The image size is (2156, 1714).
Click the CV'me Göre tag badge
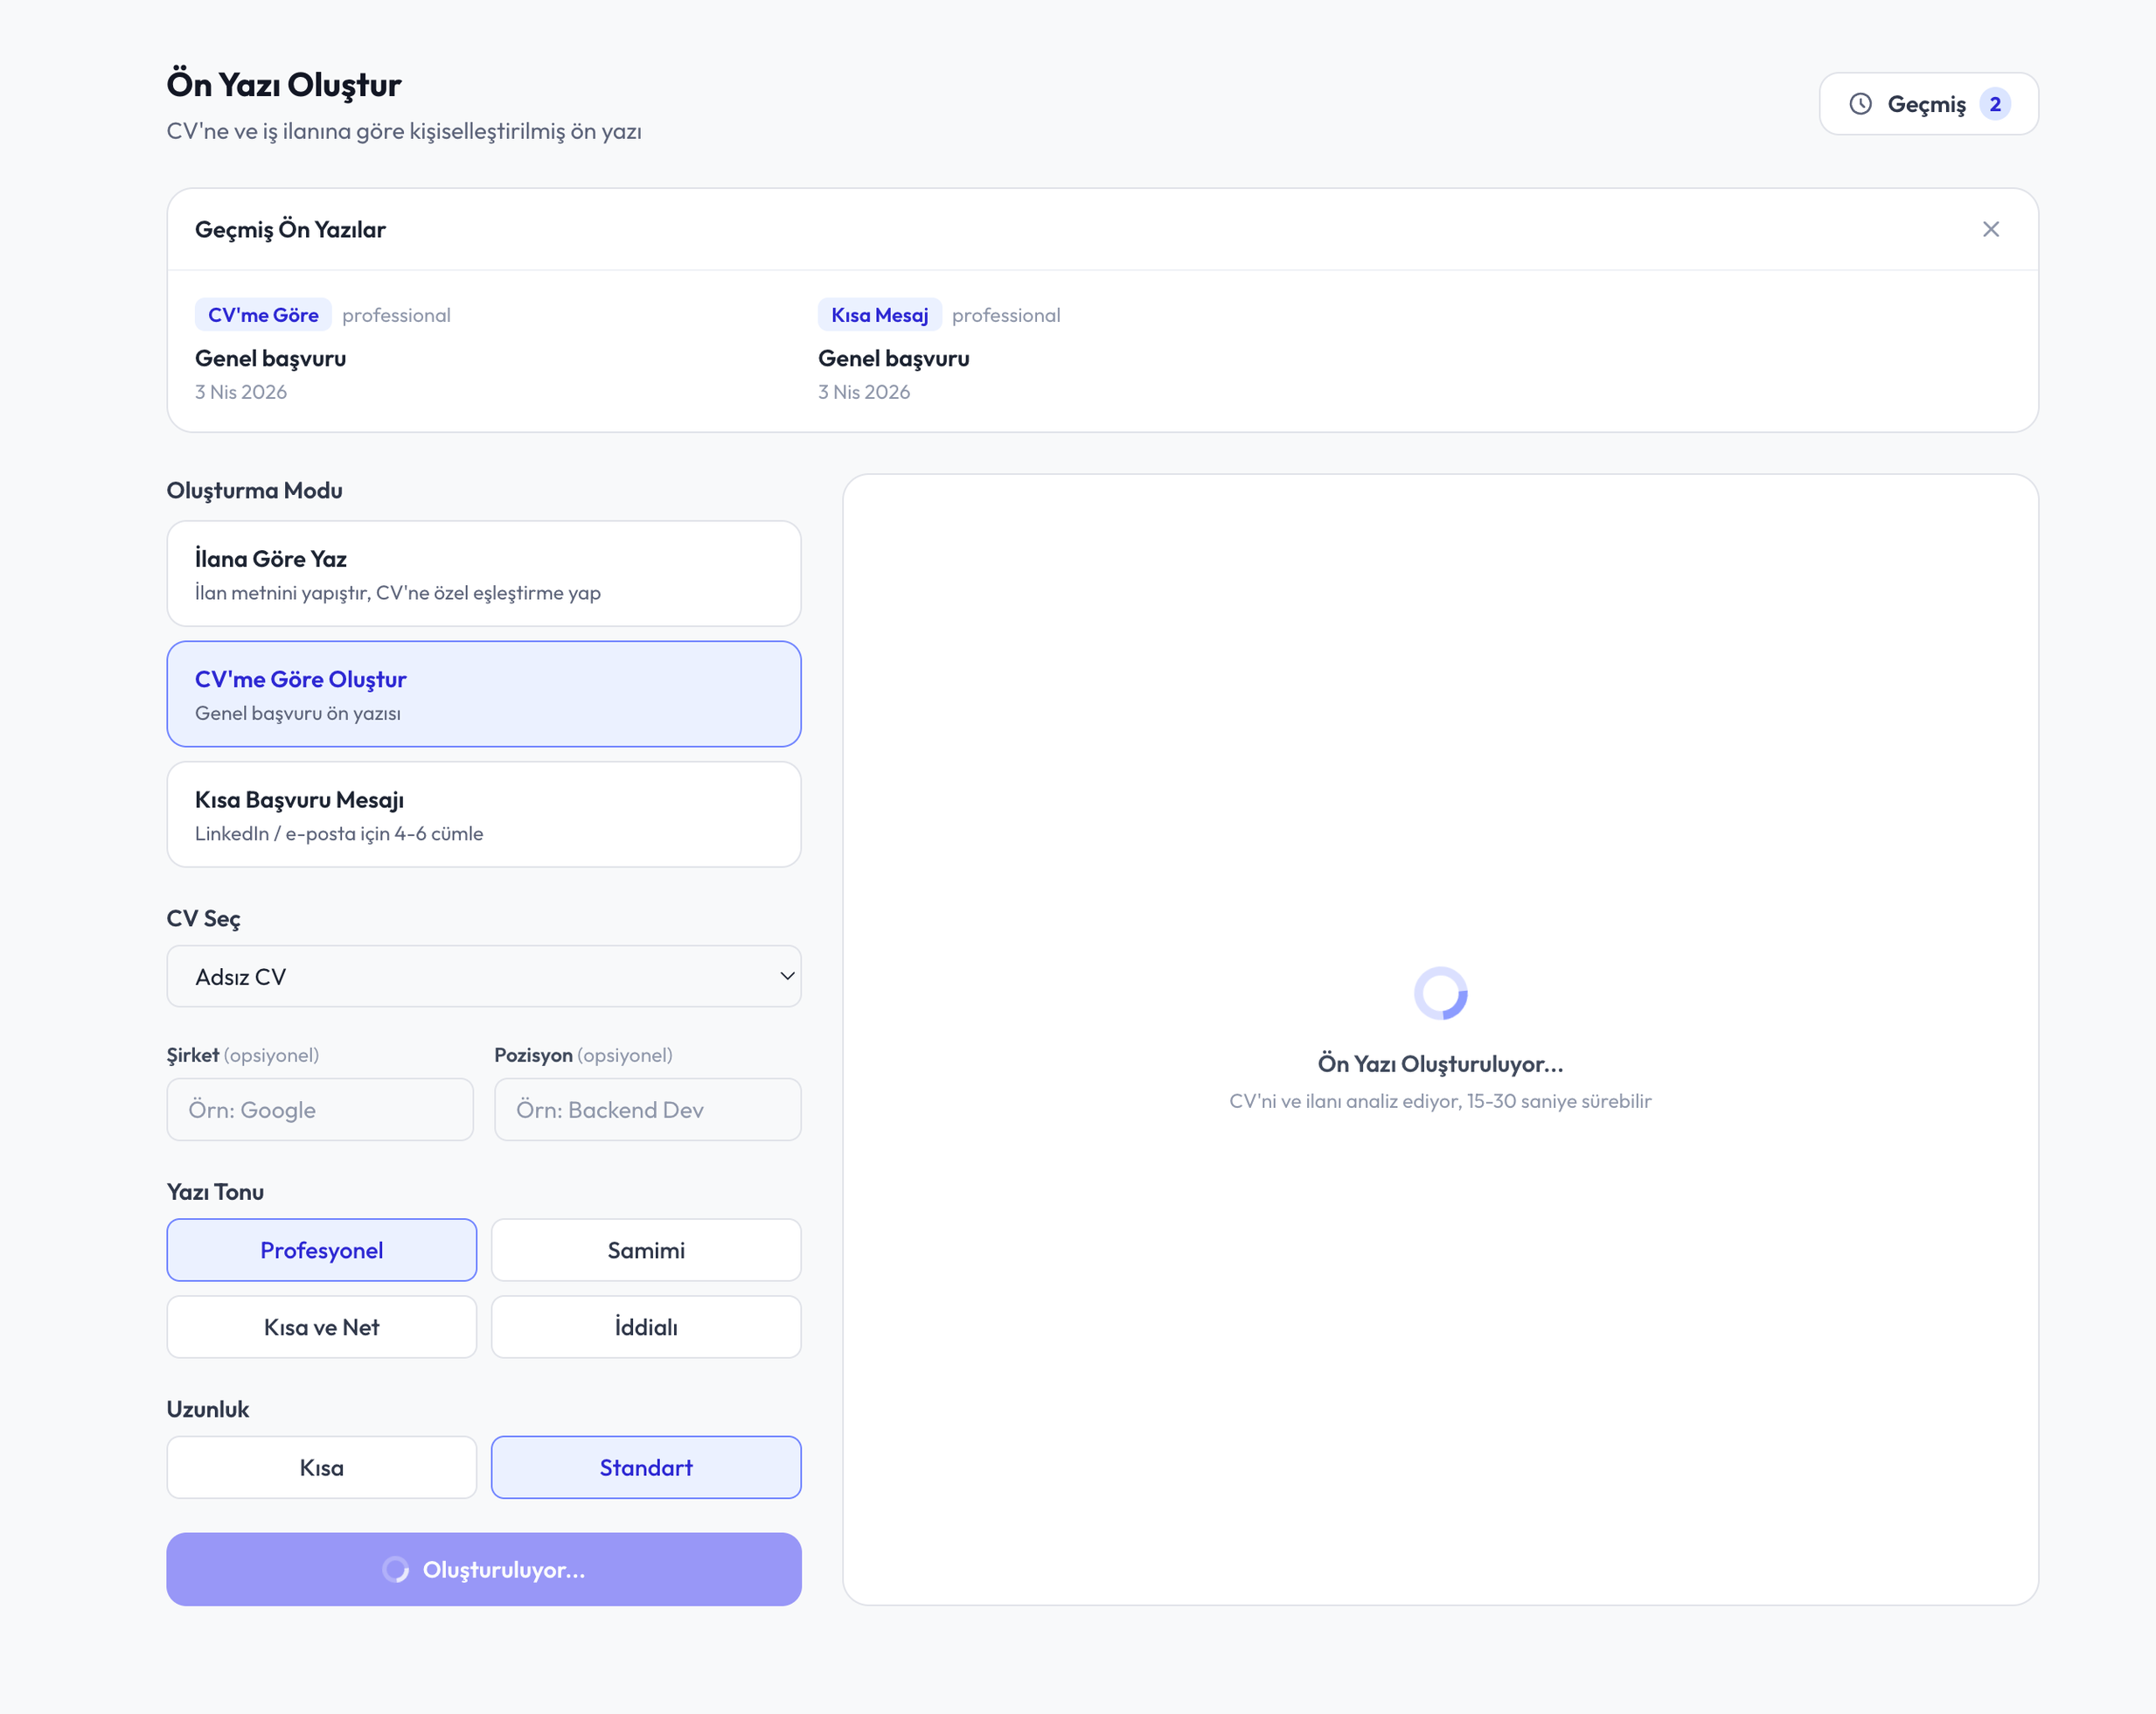263,315
